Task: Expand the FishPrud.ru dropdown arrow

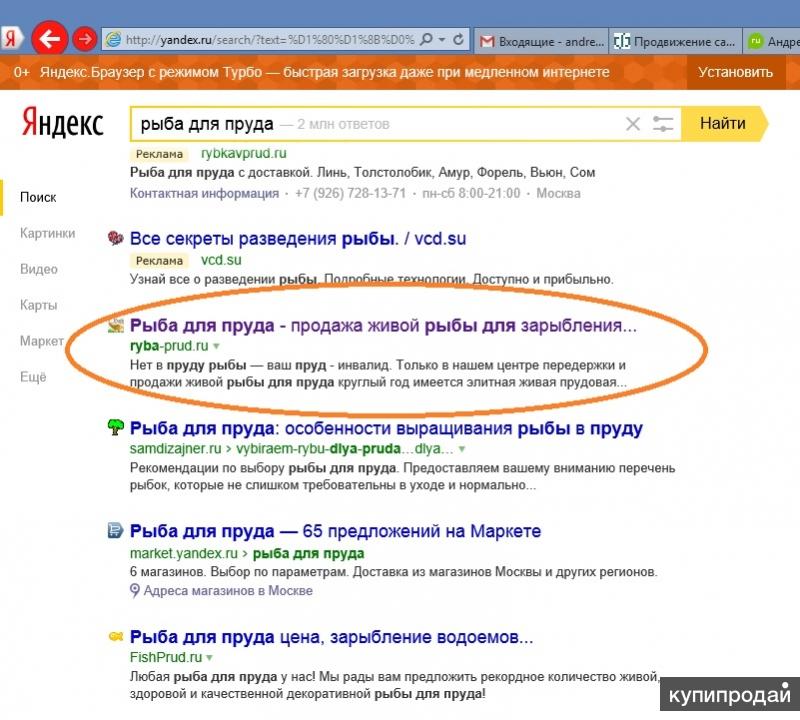Action: [x=210, y=657]
